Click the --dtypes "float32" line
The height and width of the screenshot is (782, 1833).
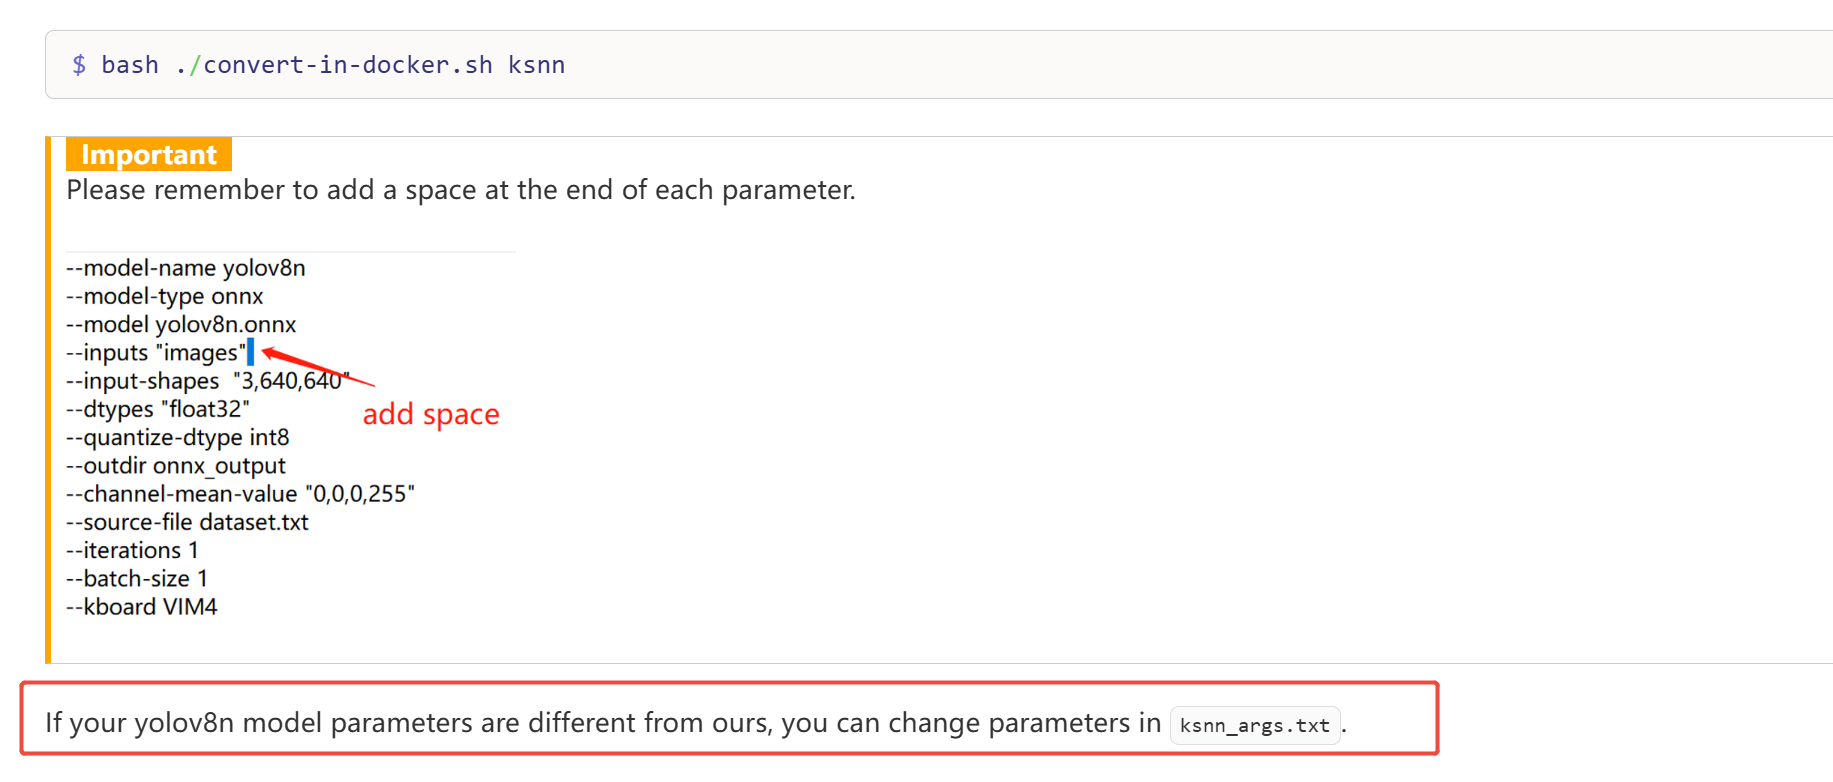pos(158,409)
